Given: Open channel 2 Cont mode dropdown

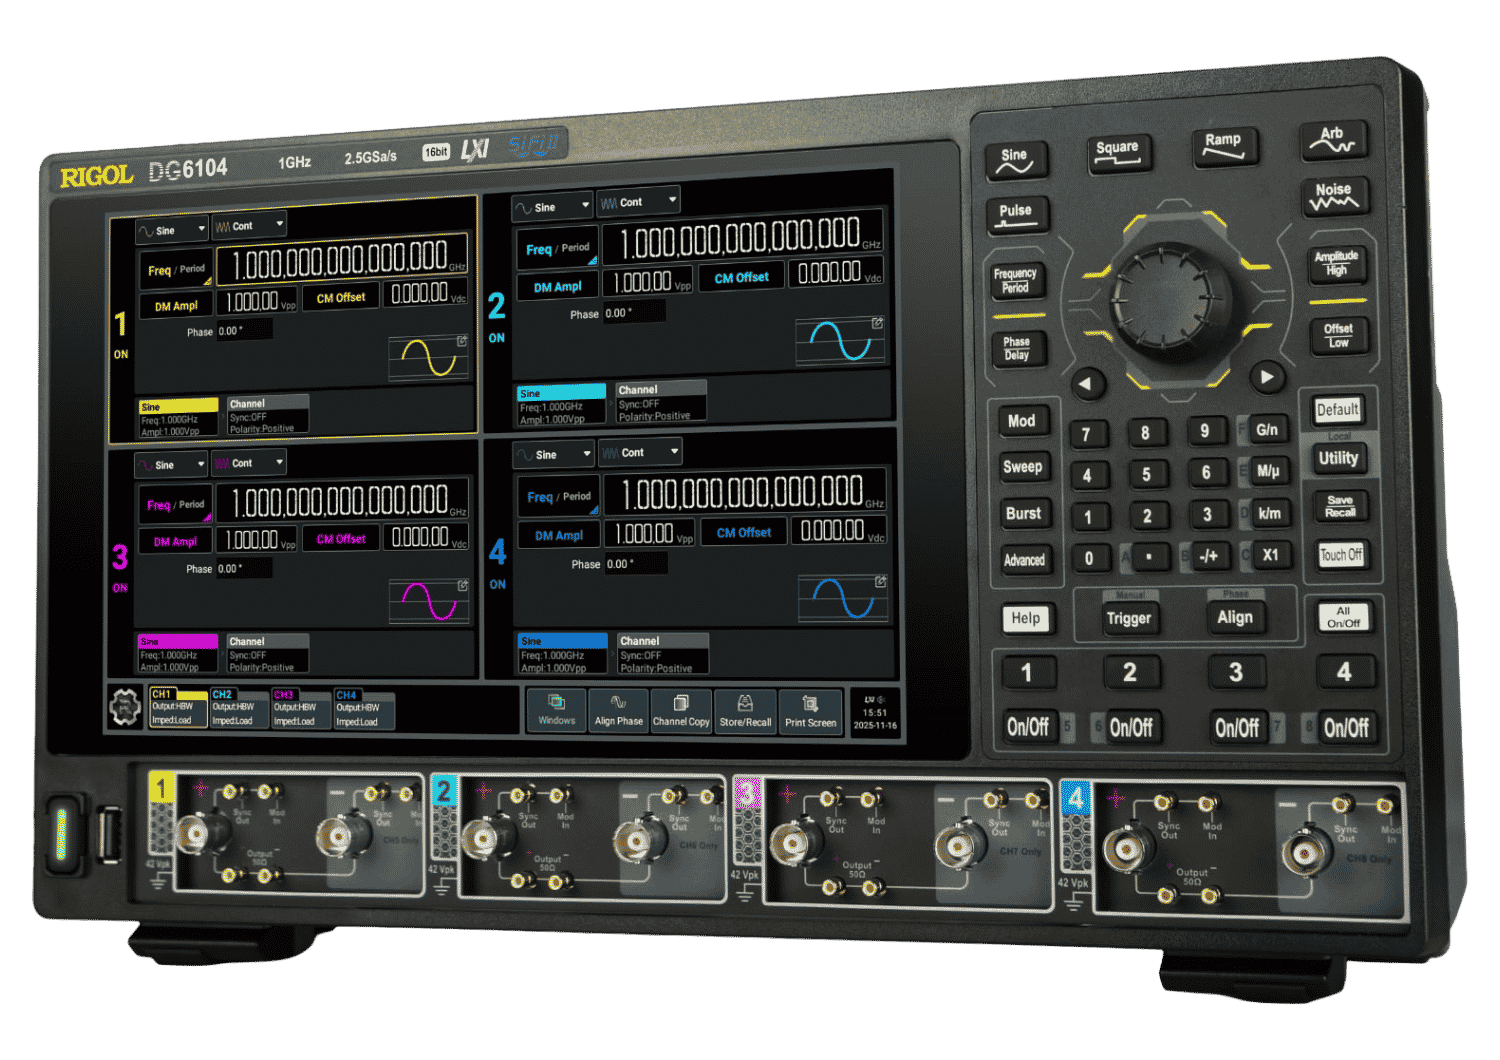Looking at the screenshot, I should pos(638,202).
